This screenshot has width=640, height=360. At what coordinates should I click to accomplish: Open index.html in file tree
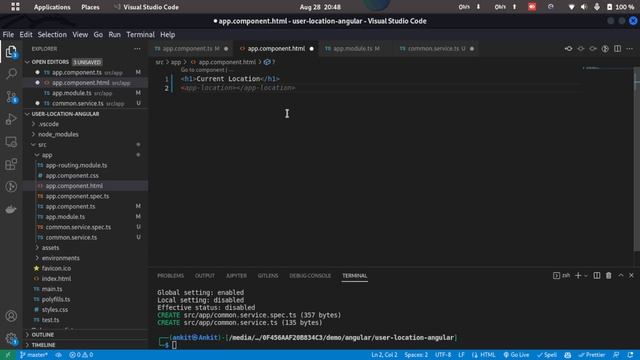pyautogui.click(x=56, y=278)
